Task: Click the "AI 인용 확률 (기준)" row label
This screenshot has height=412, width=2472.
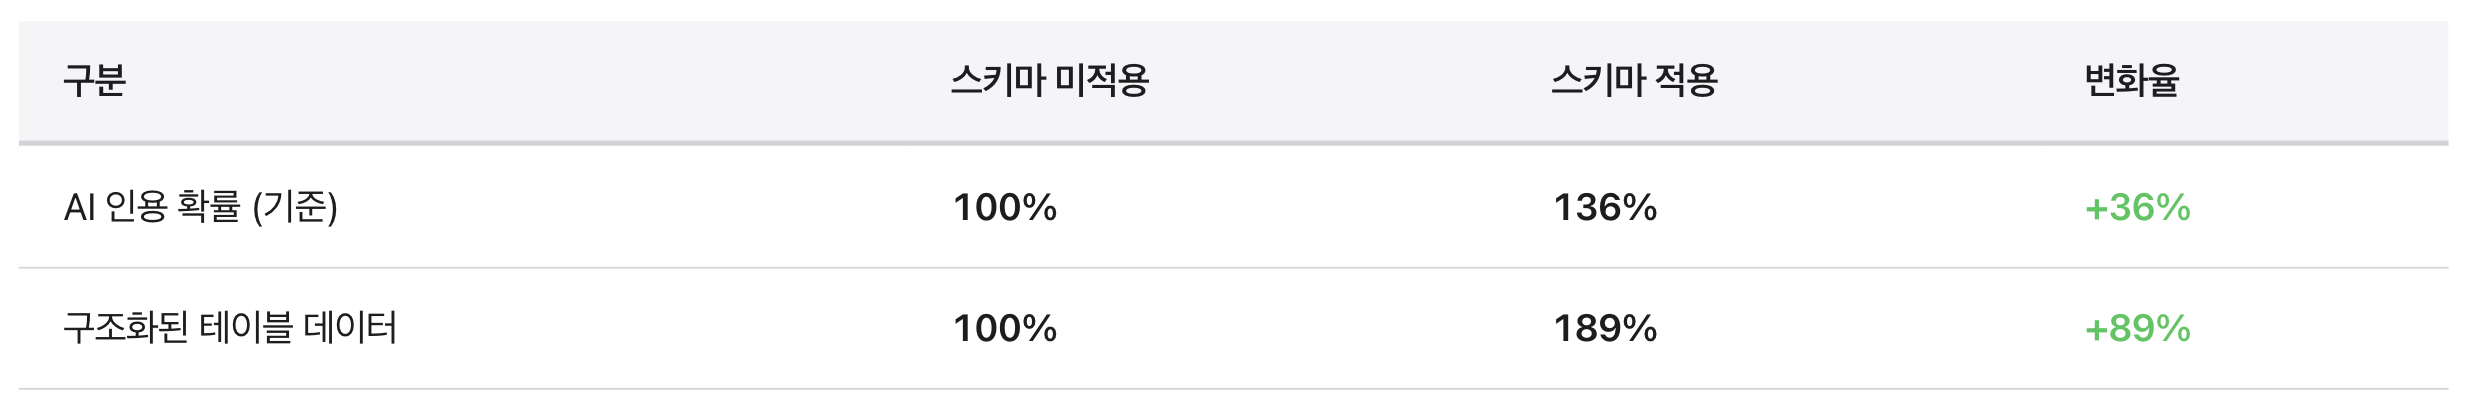Action: 201,207
